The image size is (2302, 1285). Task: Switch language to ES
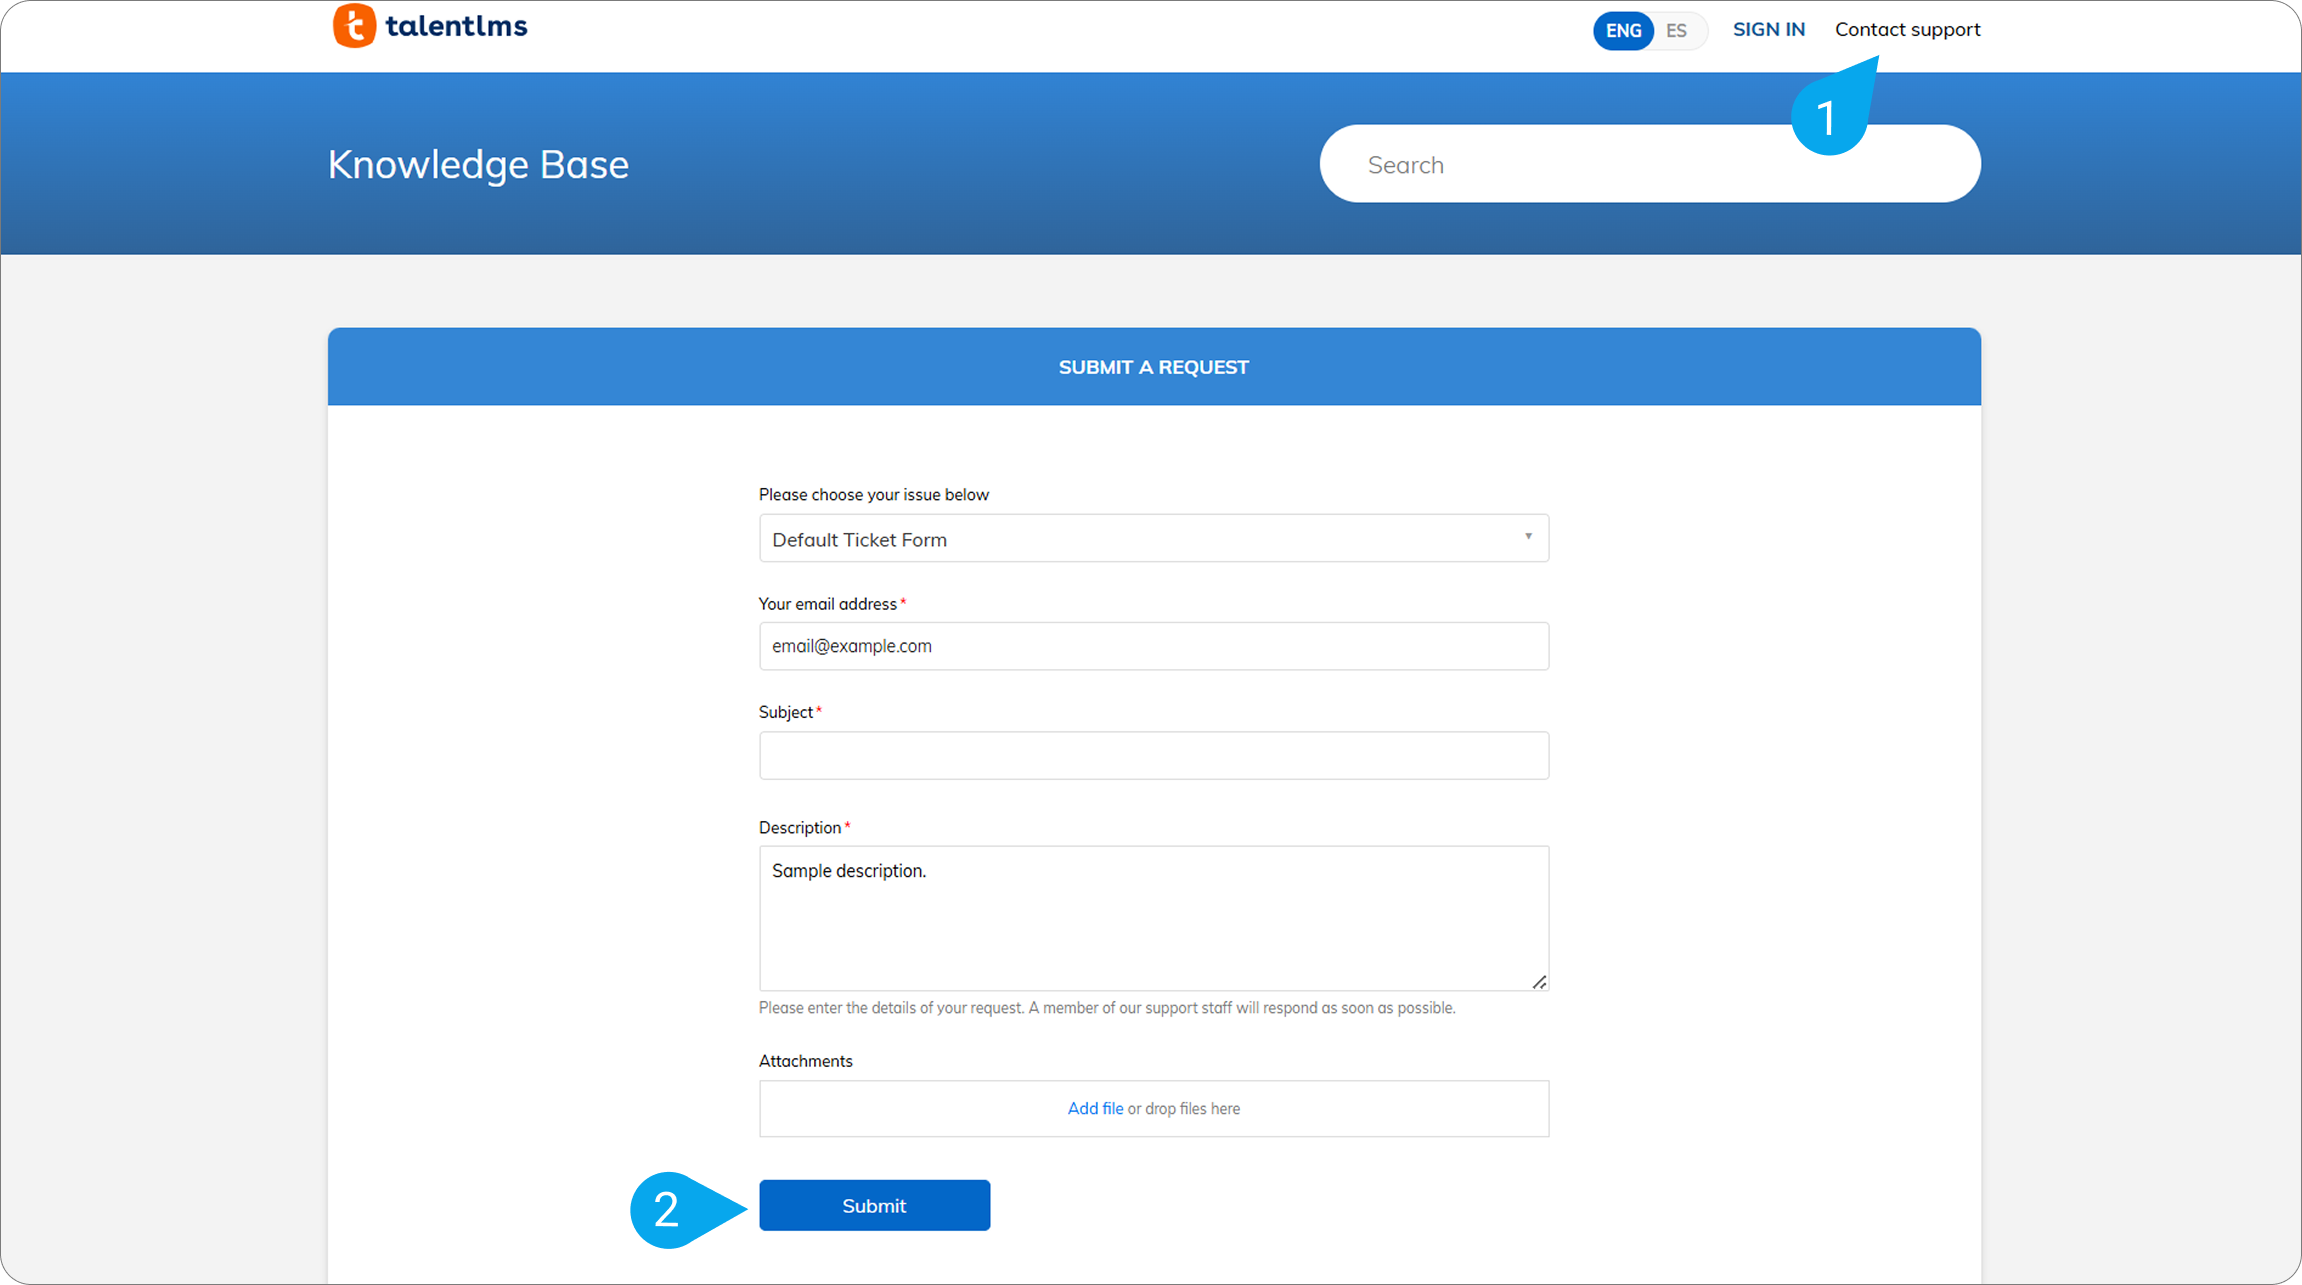coord(1677,30)
